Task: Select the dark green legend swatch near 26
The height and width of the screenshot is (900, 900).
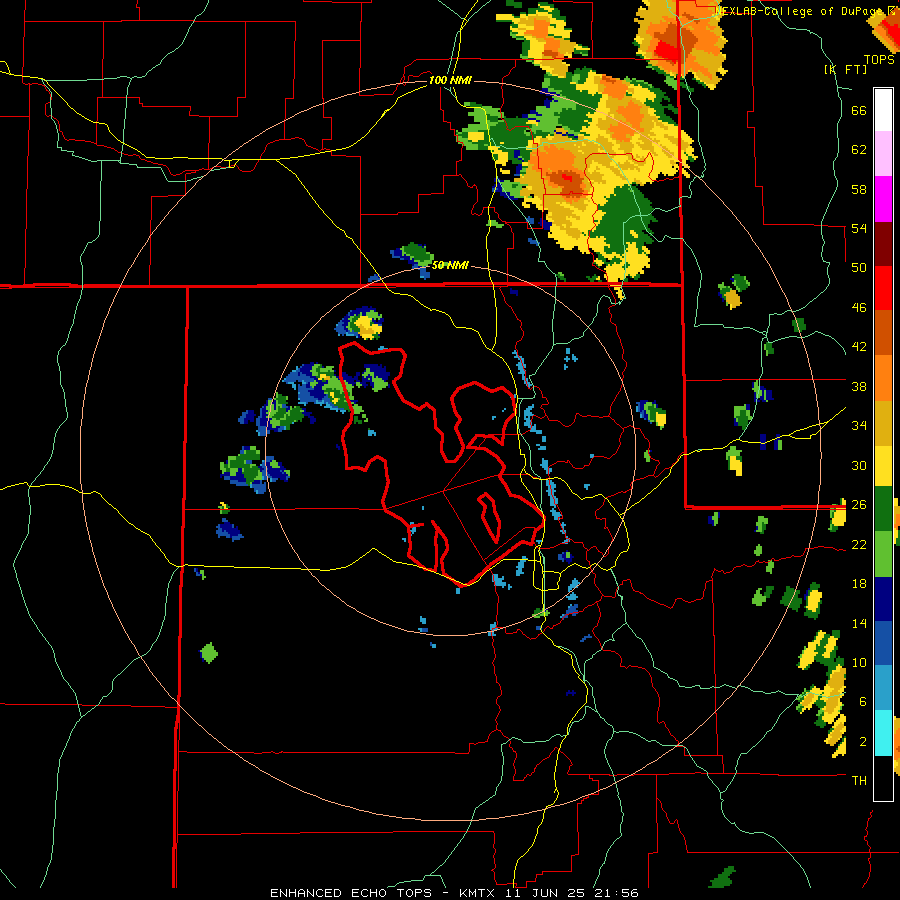Action: (883, 509)
